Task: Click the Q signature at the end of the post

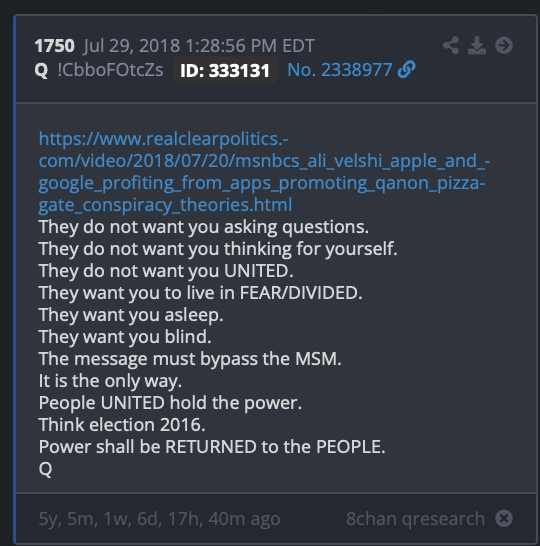Action: click(x=46, y=469)
